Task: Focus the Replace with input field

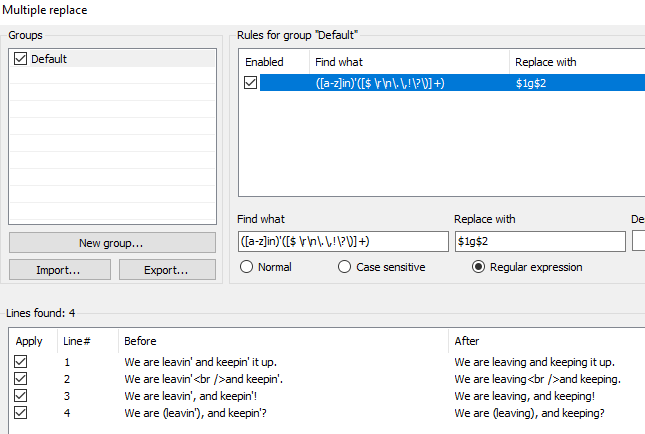Action: (x=539, y=242)
